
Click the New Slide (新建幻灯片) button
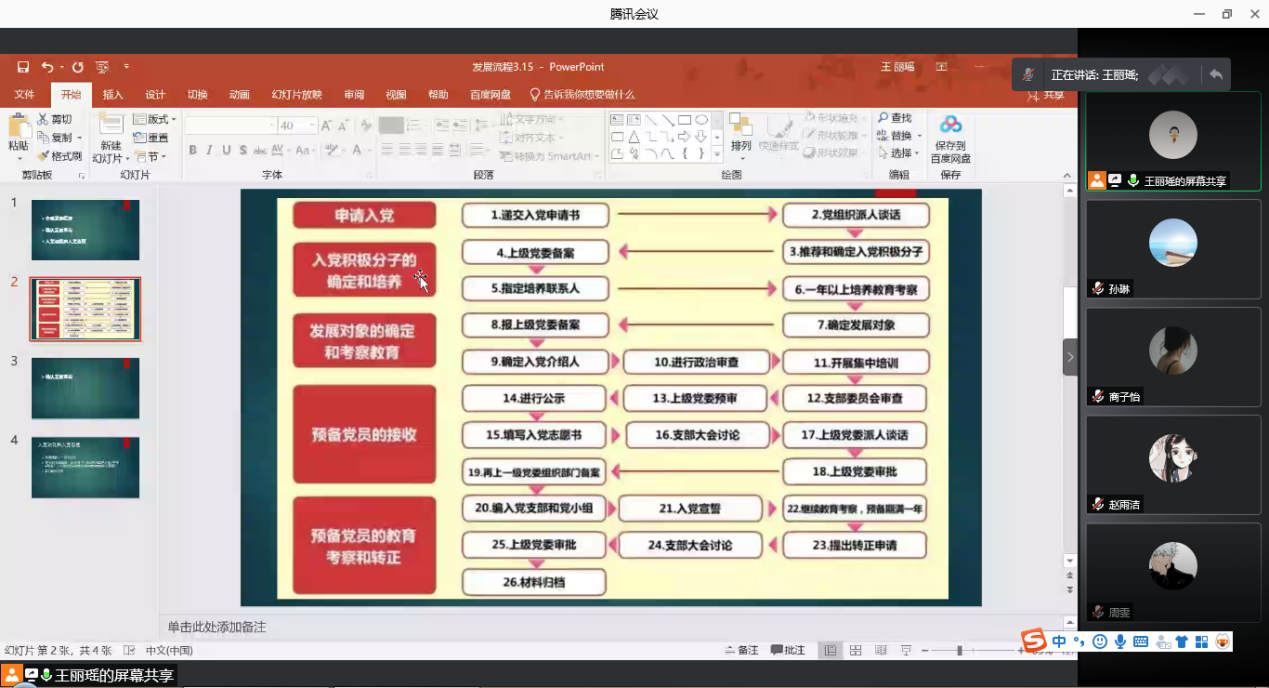108,140
